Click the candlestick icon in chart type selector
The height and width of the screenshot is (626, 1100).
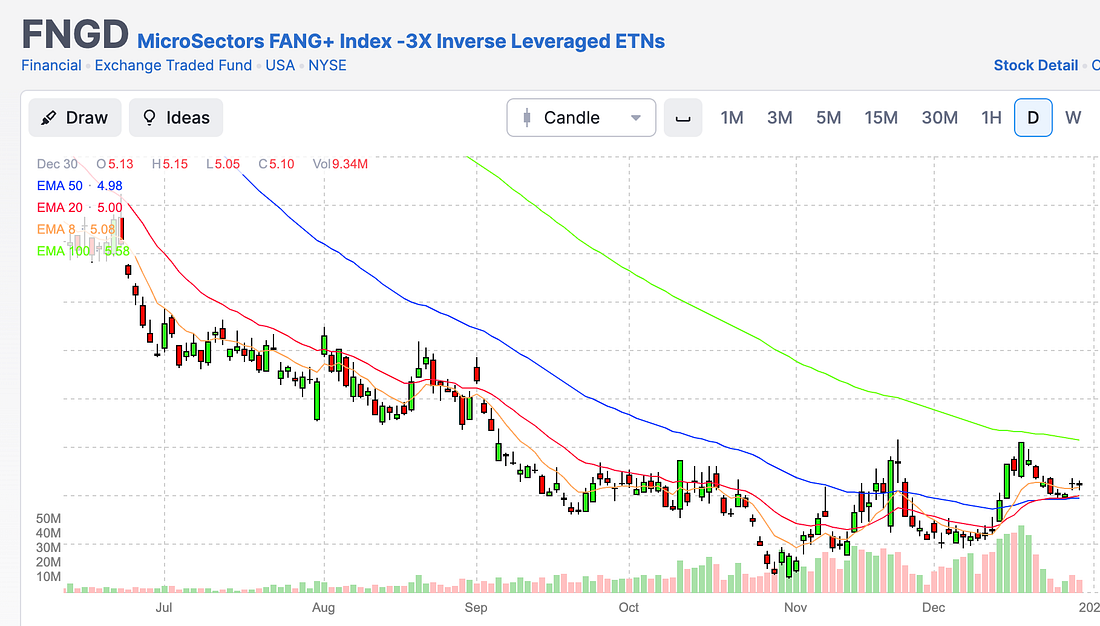(x=527, y=118)
